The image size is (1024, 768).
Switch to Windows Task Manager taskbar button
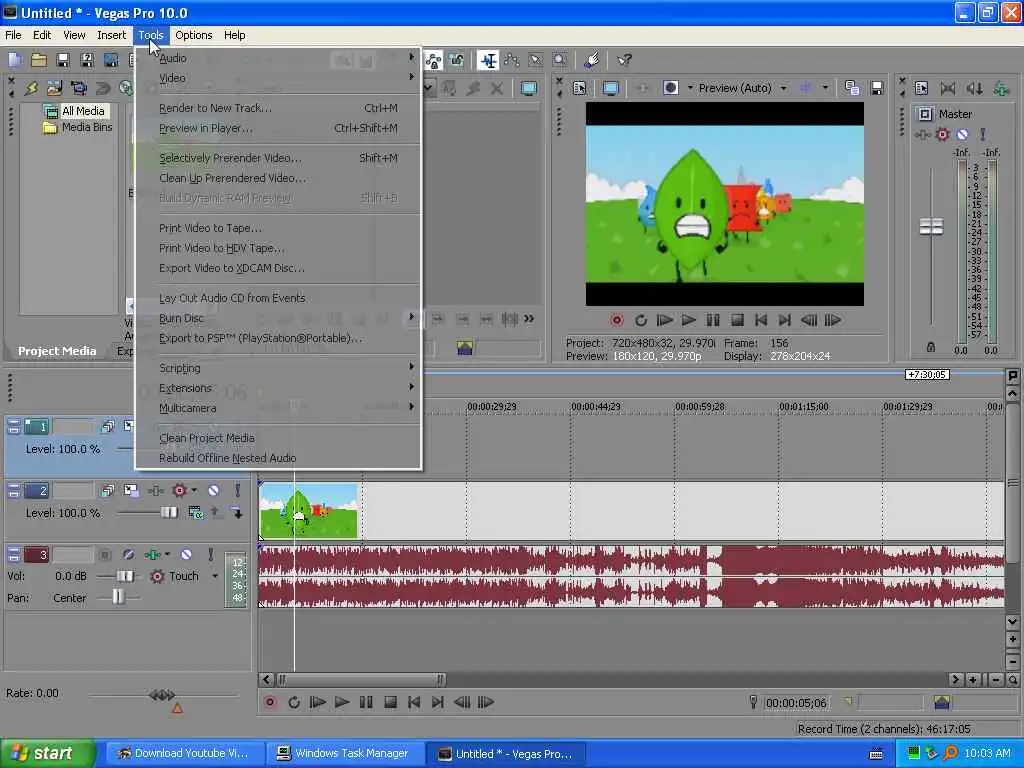tap(345, 753)
